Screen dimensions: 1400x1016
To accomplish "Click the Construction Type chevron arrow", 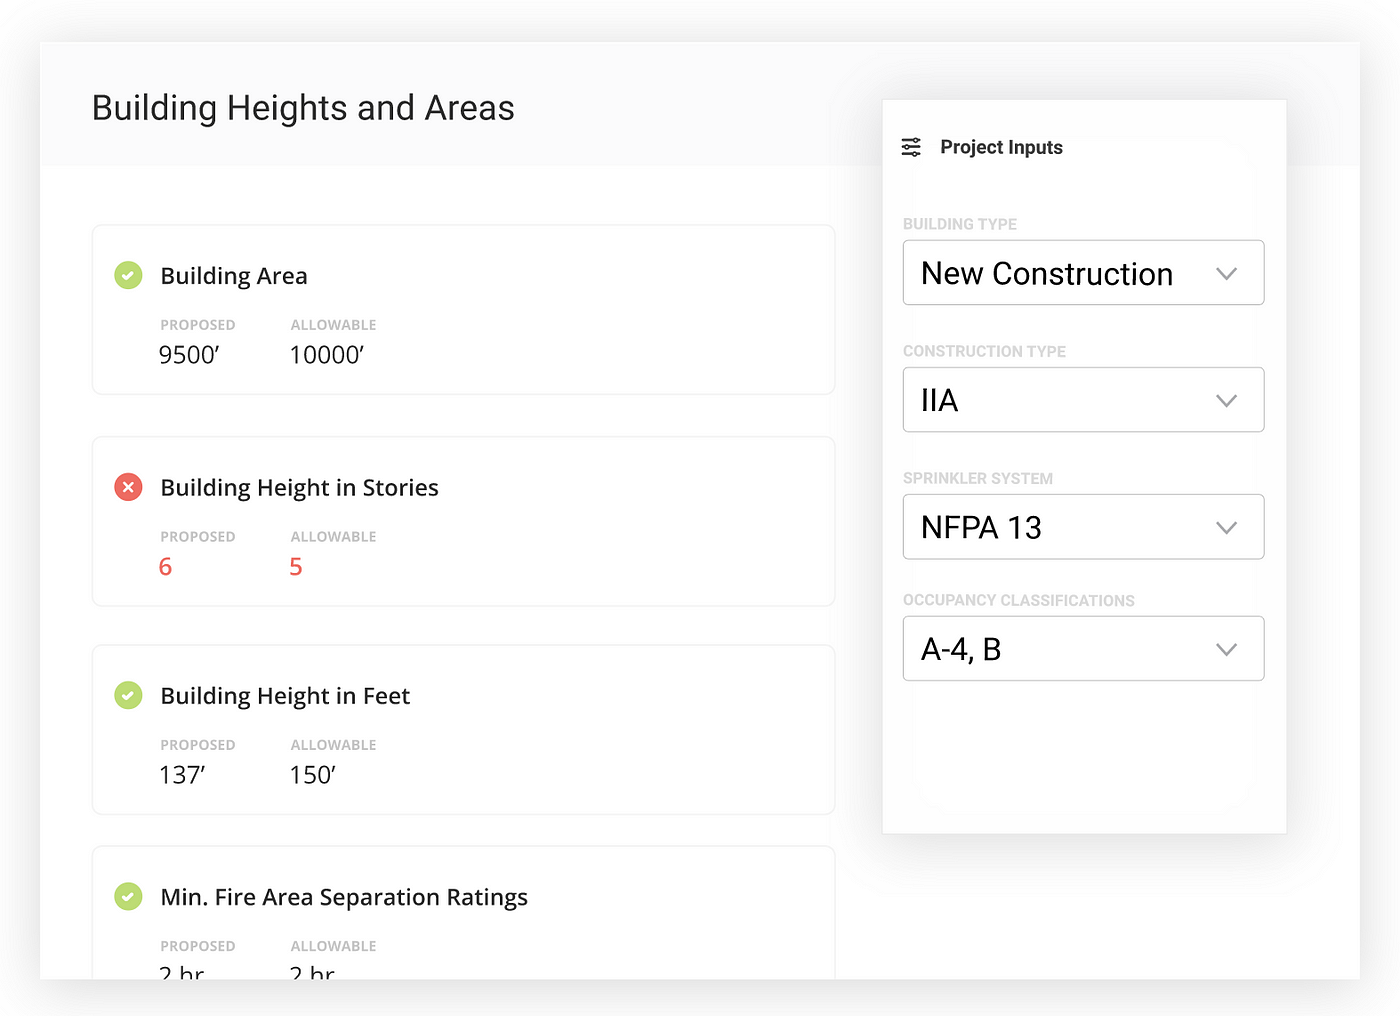I will (1226, 400).
